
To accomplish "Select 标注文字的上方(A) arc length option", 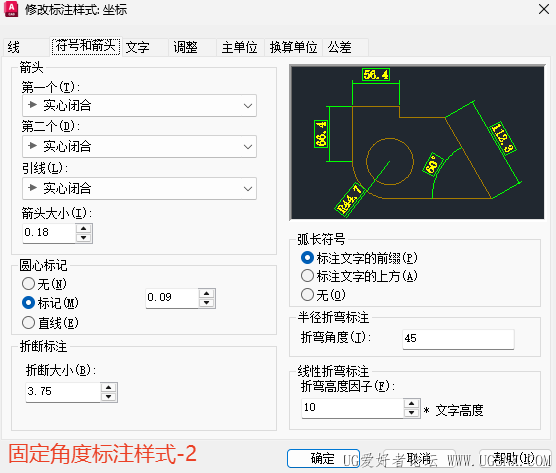I will [359, 276].
